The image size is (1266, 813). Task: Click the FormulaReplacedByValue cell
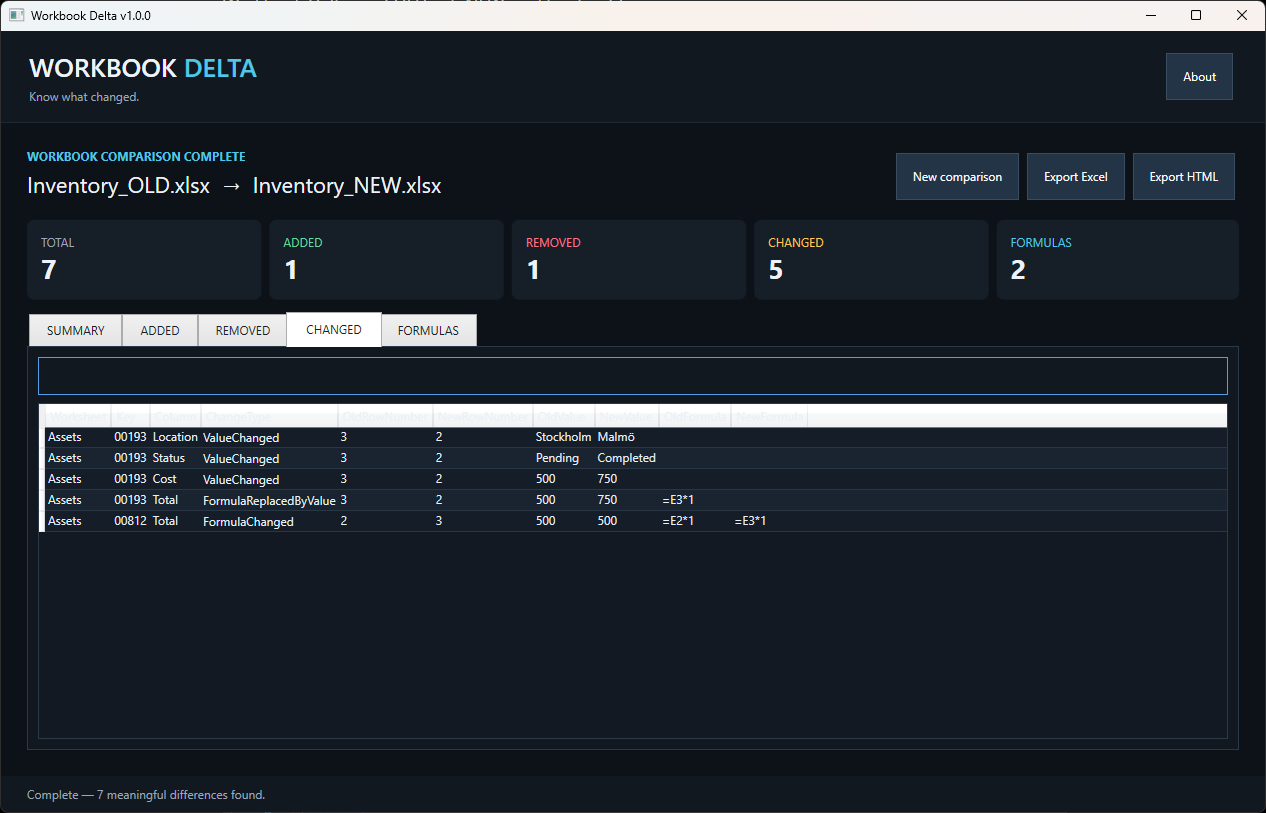269,500
